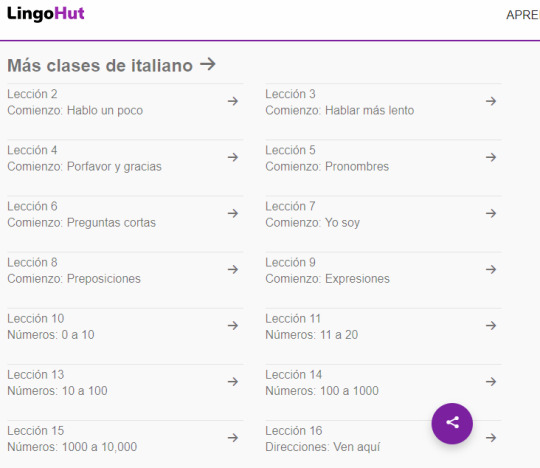
Task: Click the Lección 7 title text
Action: [290, 206]
